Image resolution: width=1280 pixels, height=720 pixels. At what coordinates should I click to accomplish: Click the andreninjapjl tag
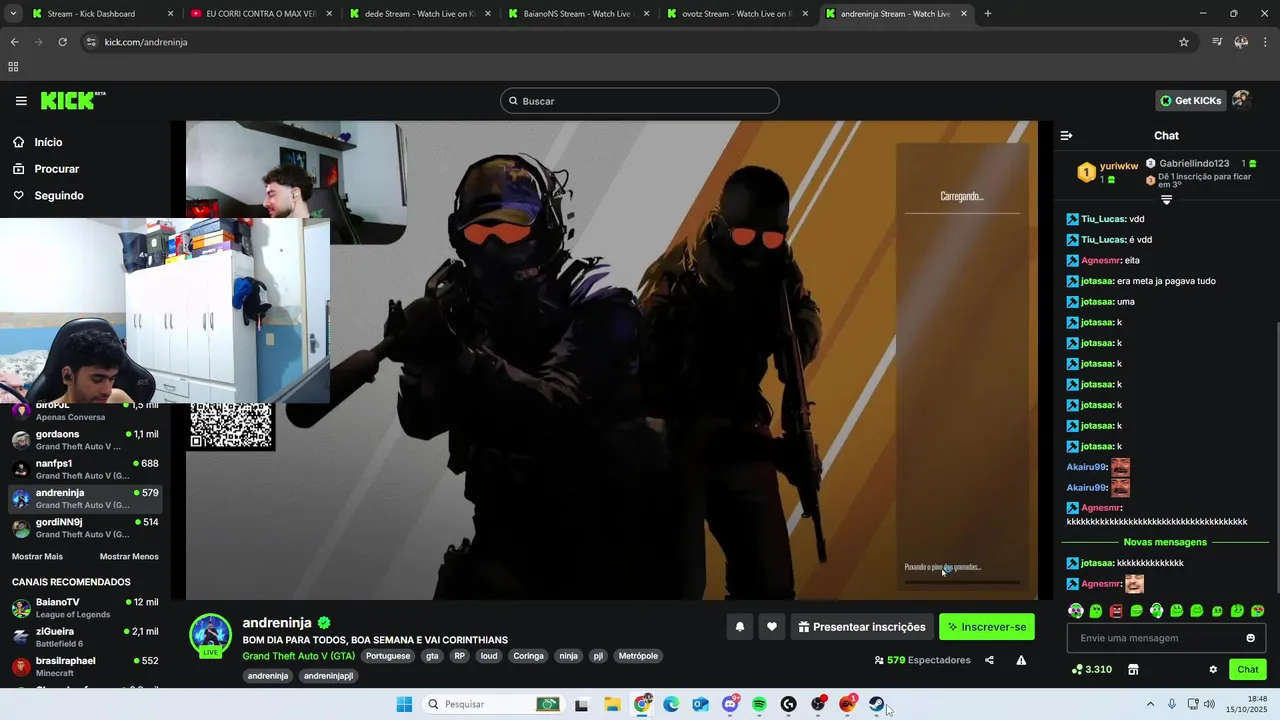[x=328, y=676]
